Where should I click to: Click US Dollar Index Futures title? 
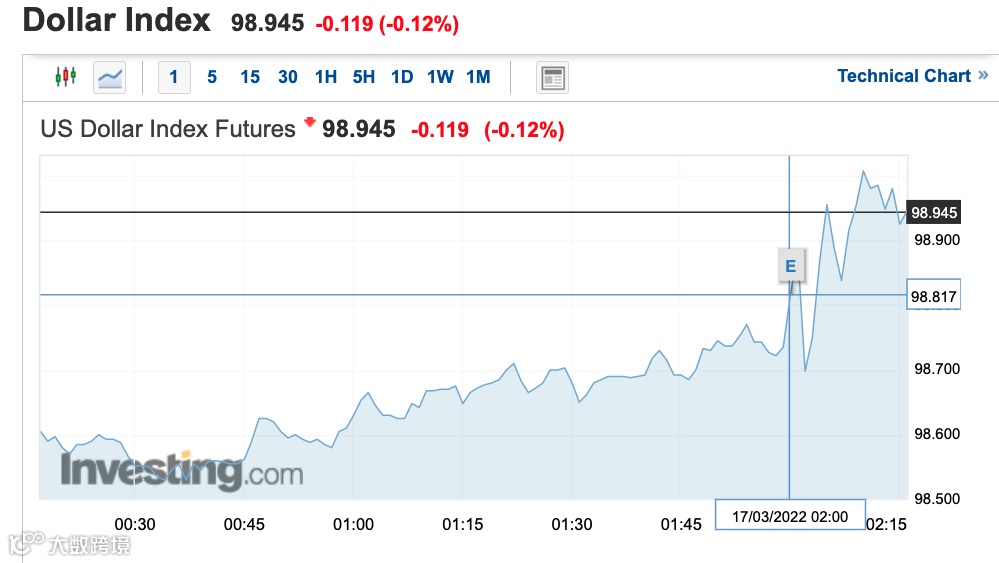pyautogui.click(x=168, y=129)
